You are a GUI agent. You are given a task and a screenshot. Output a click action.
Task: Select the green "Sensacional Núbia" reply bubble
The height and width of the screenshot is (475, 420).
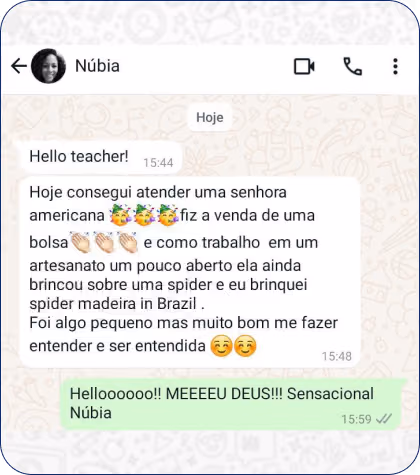point(233,404)
